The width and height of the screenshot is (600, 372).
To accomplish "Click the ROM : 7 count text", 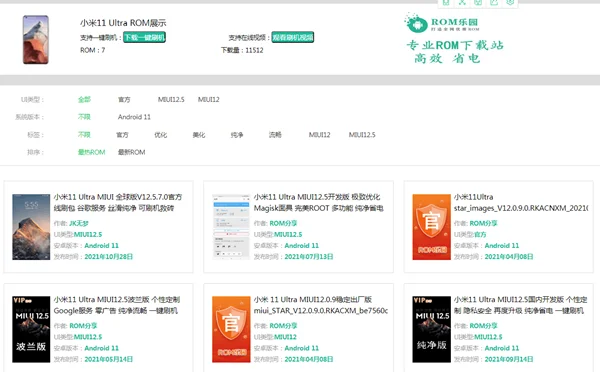I will click(93, 50).
